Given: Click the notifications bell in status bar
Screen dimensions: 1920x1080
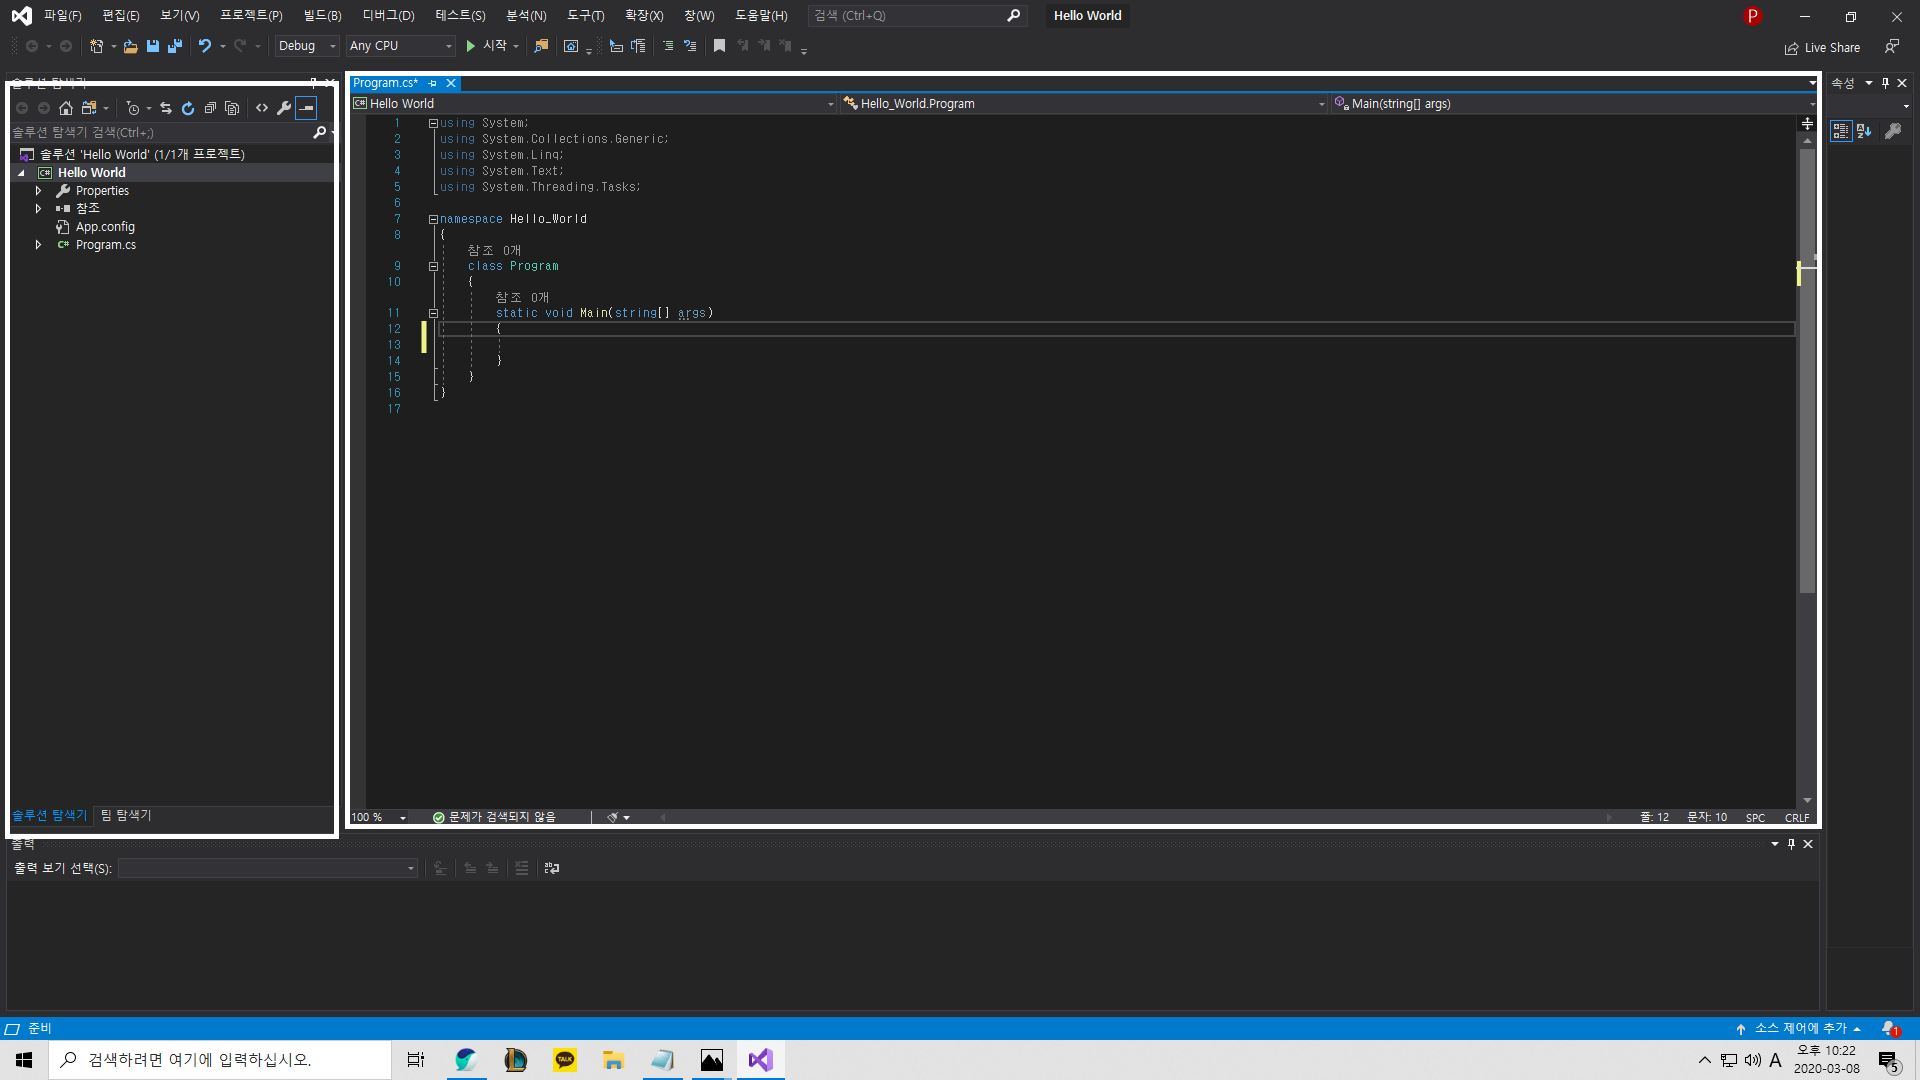Looking at the screenshot, I should coord(1889,1029).
